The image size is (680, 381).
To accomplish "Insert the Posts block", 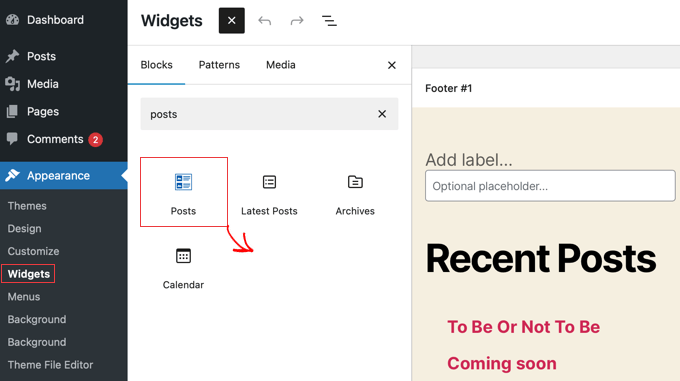I will coord(184,192).
